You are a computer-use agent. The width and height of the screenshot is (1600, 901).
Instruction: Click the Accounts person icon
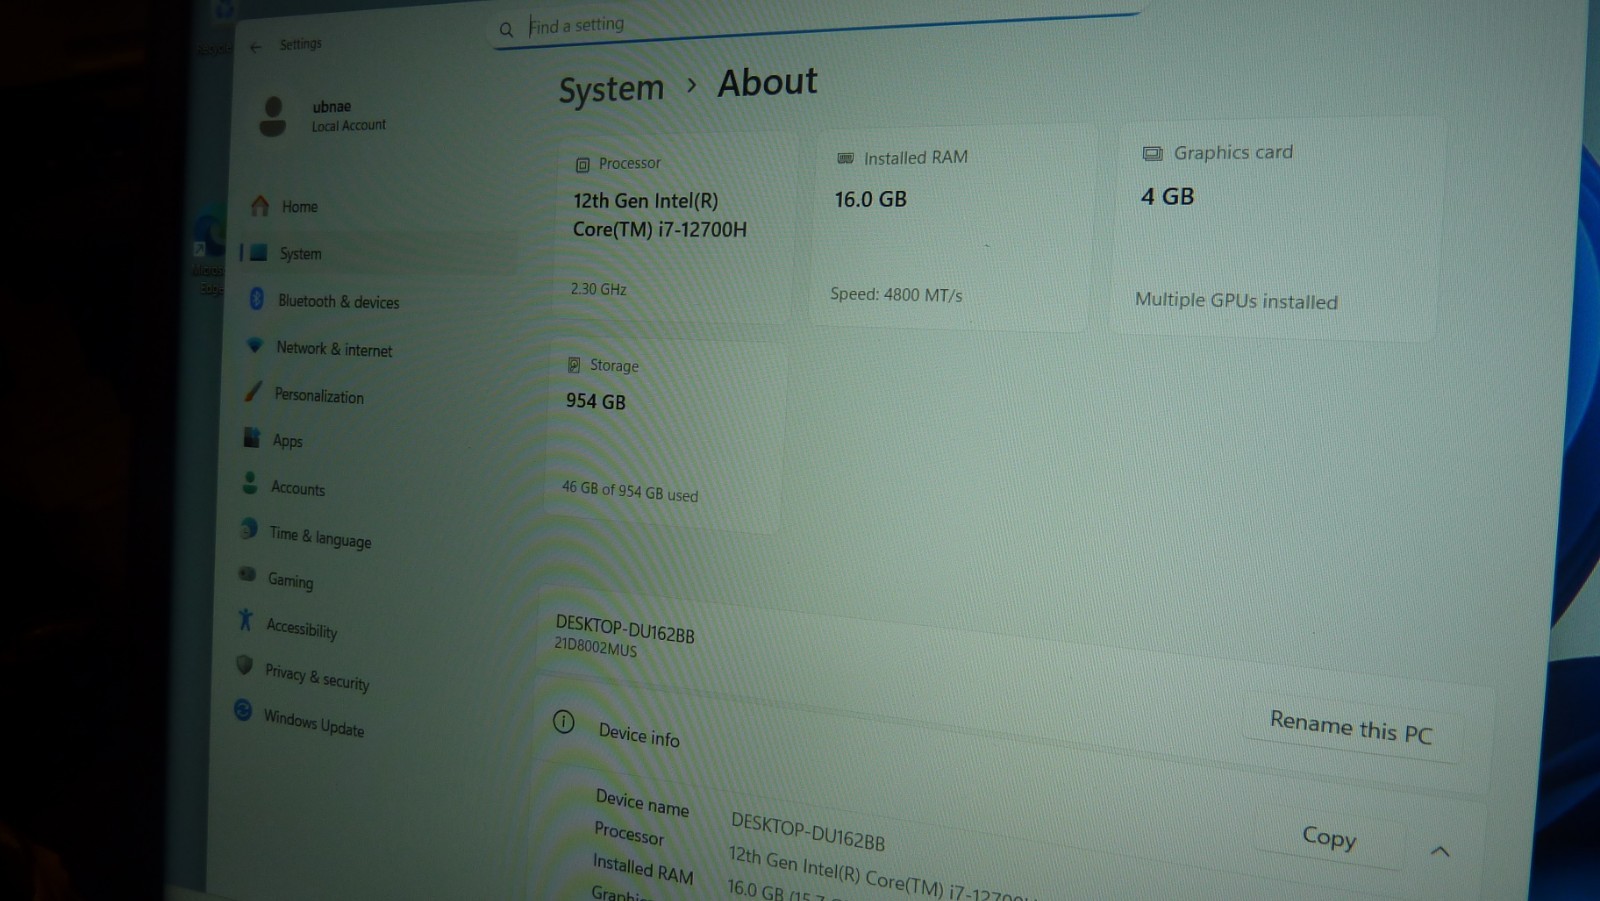[x=250, y=483]
